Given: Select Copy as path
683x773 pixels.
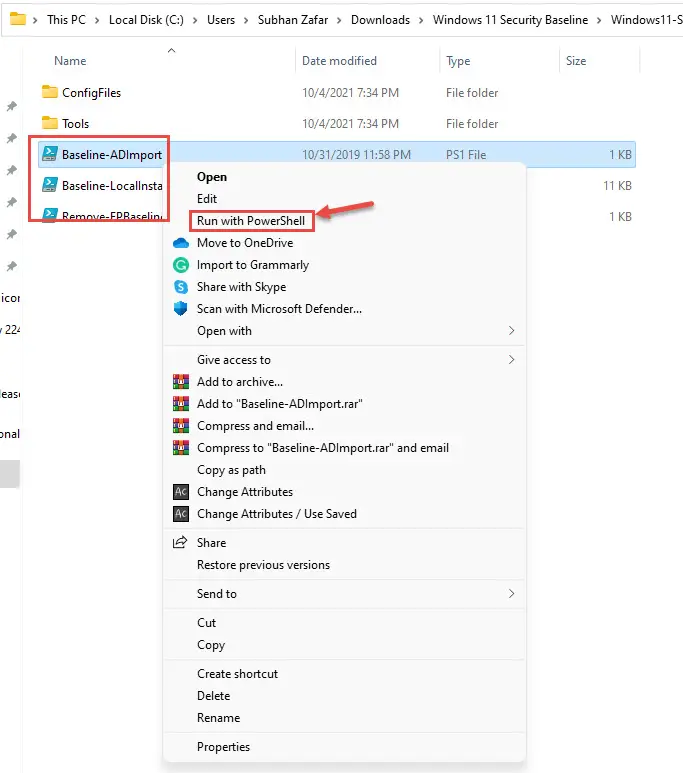Looking at the screenshot, I should [231, 470].
